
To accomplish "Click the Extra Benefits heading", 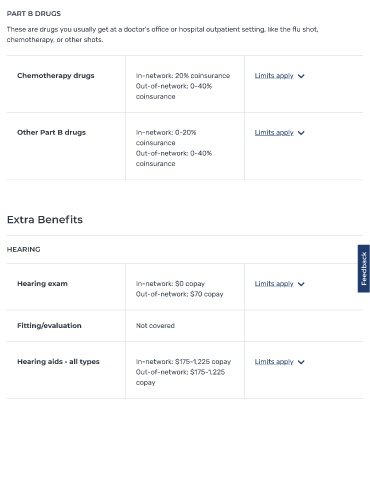I will coord(45,220).
